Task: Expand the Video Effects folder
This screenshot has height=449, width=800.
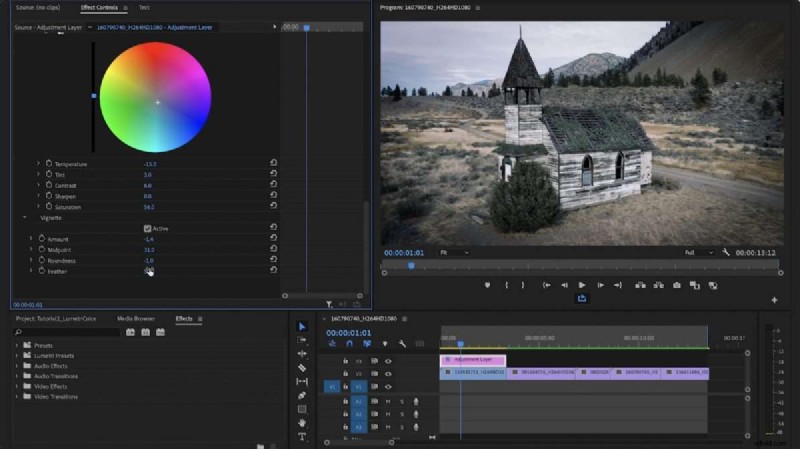Action: click(x=17, y=386)
